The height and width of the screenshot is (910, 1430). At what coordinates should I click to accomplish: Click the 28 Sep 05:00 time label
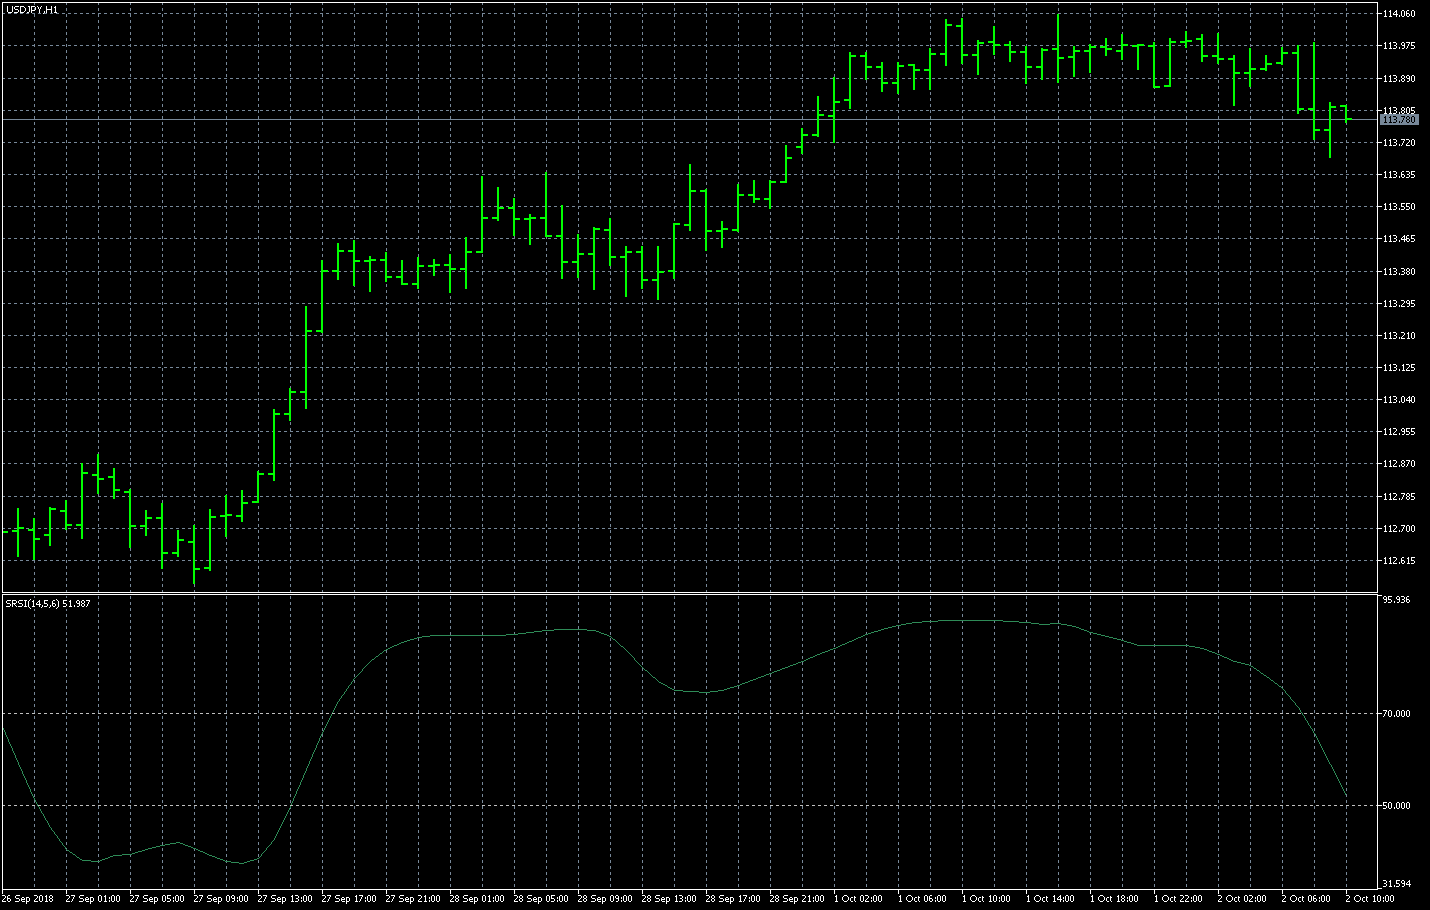[541, 899]
